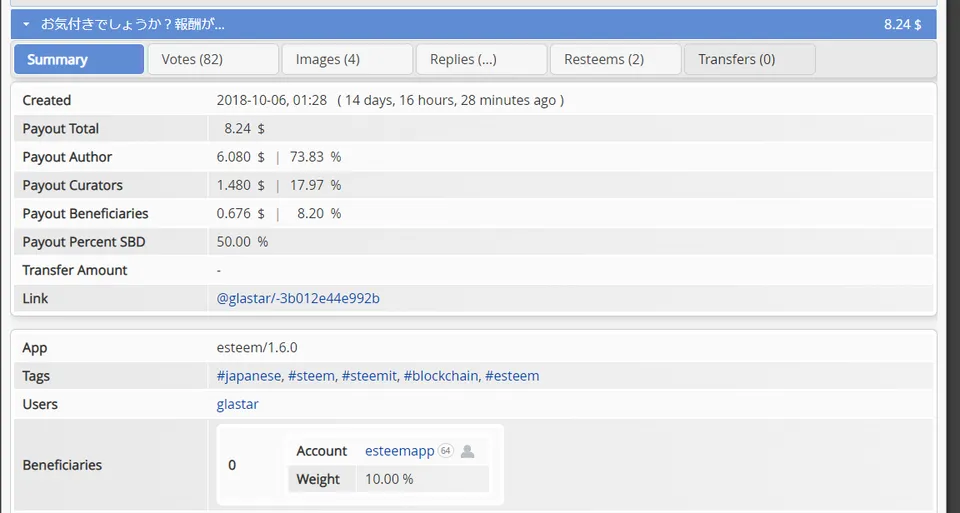Click the Payout Percent SBD 50.00 % value

[x=242, y=242]
